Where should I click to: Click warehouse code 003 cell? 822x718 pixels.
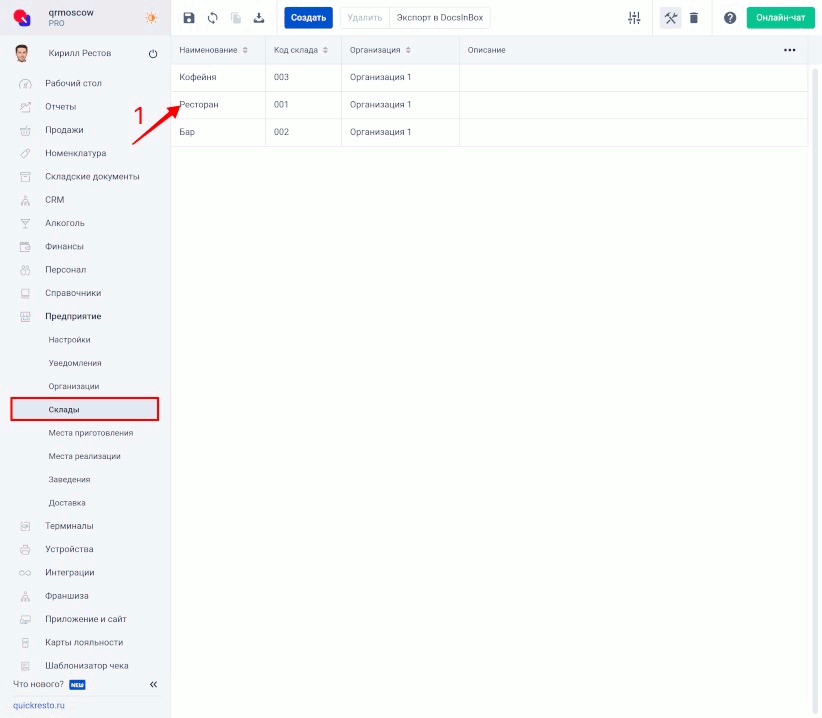pos(303,78)
